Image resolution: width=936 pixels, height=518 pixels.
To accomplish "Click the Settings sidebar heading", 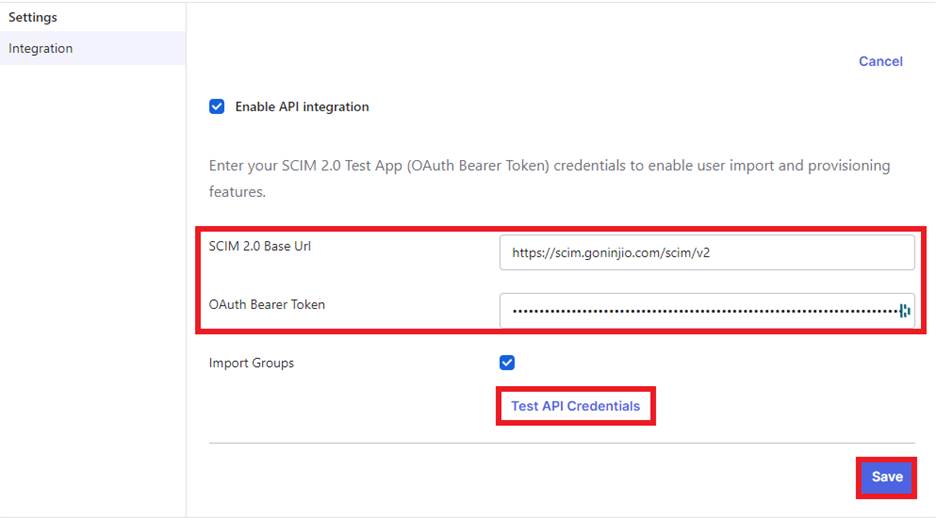I will 33,17.
